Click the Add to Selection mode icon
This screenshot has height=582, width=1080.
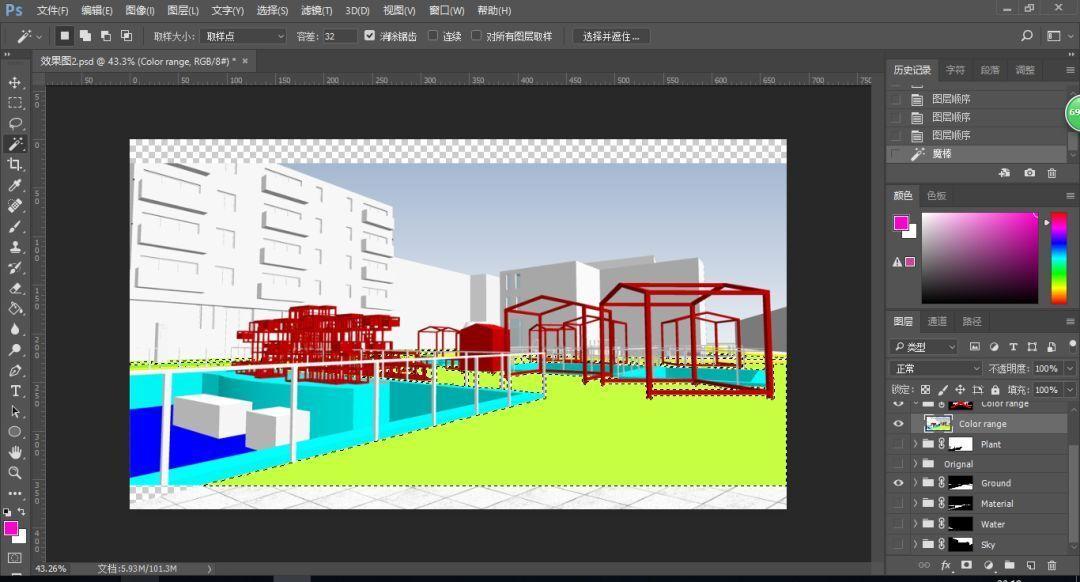click(85, 36)
